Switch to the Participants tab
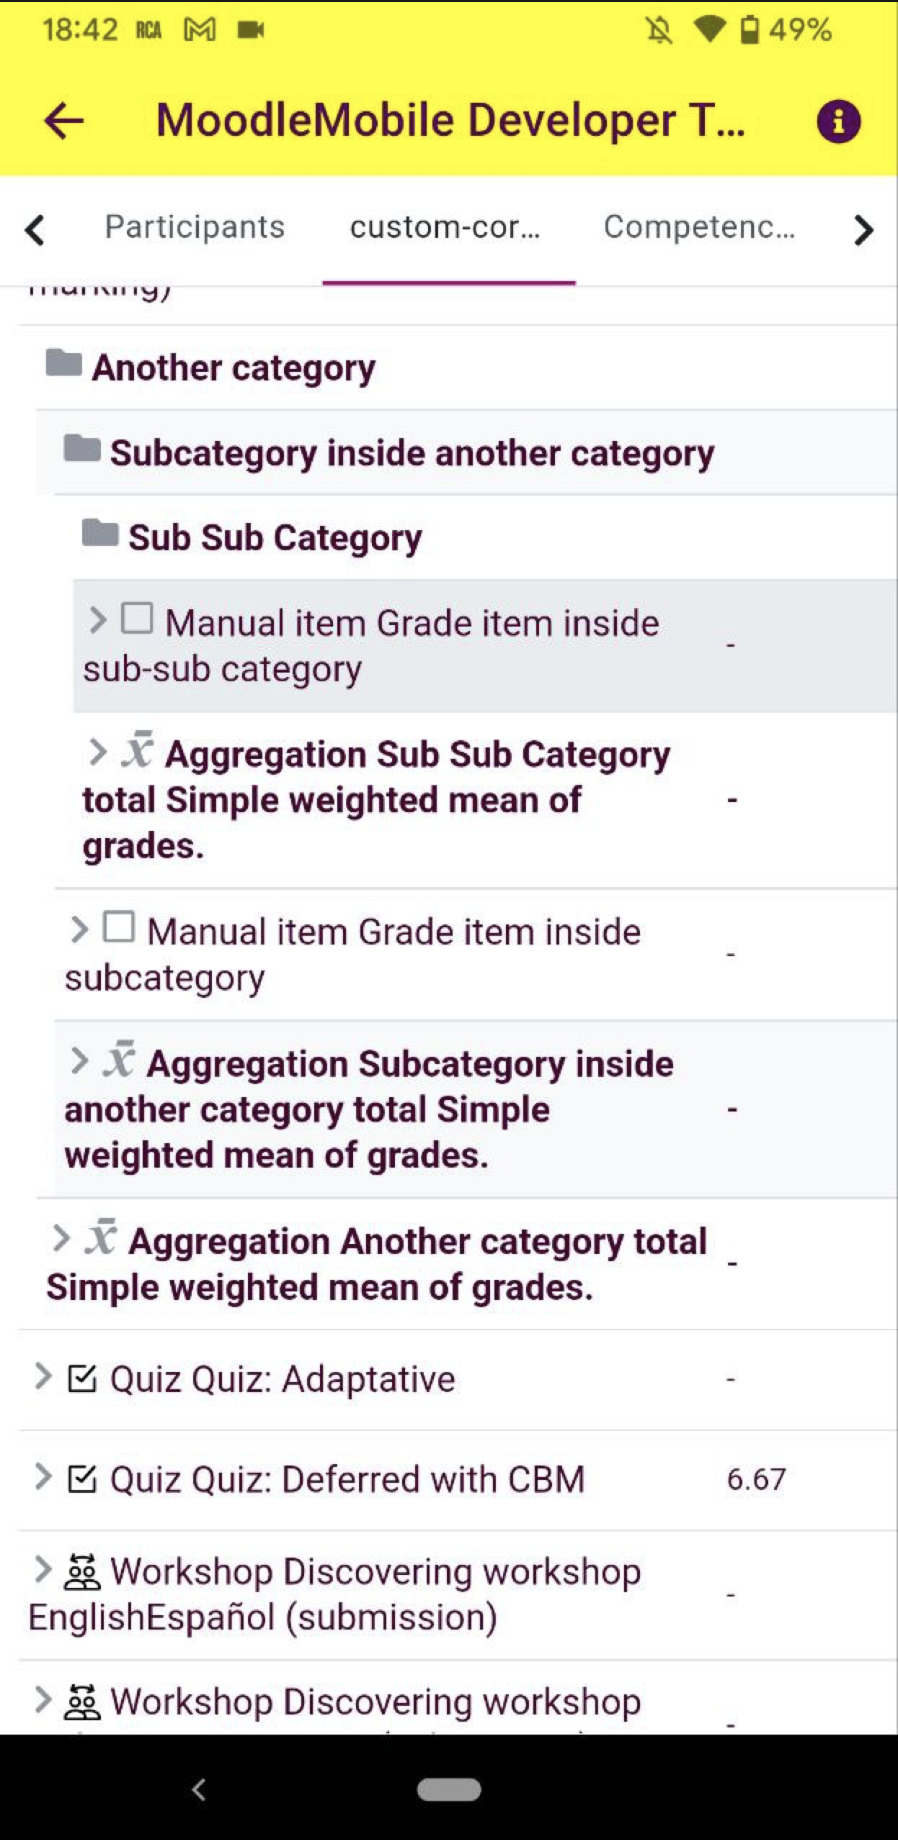 pyautogui.click(x=195, y=227)
